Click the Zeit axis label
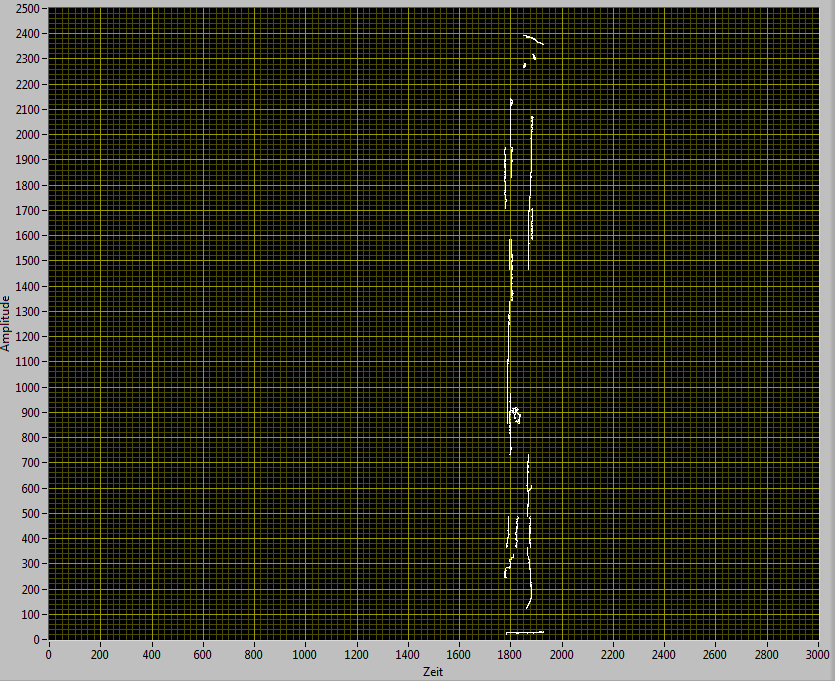The width and height of the screenshot is (835, 681). 433,672
